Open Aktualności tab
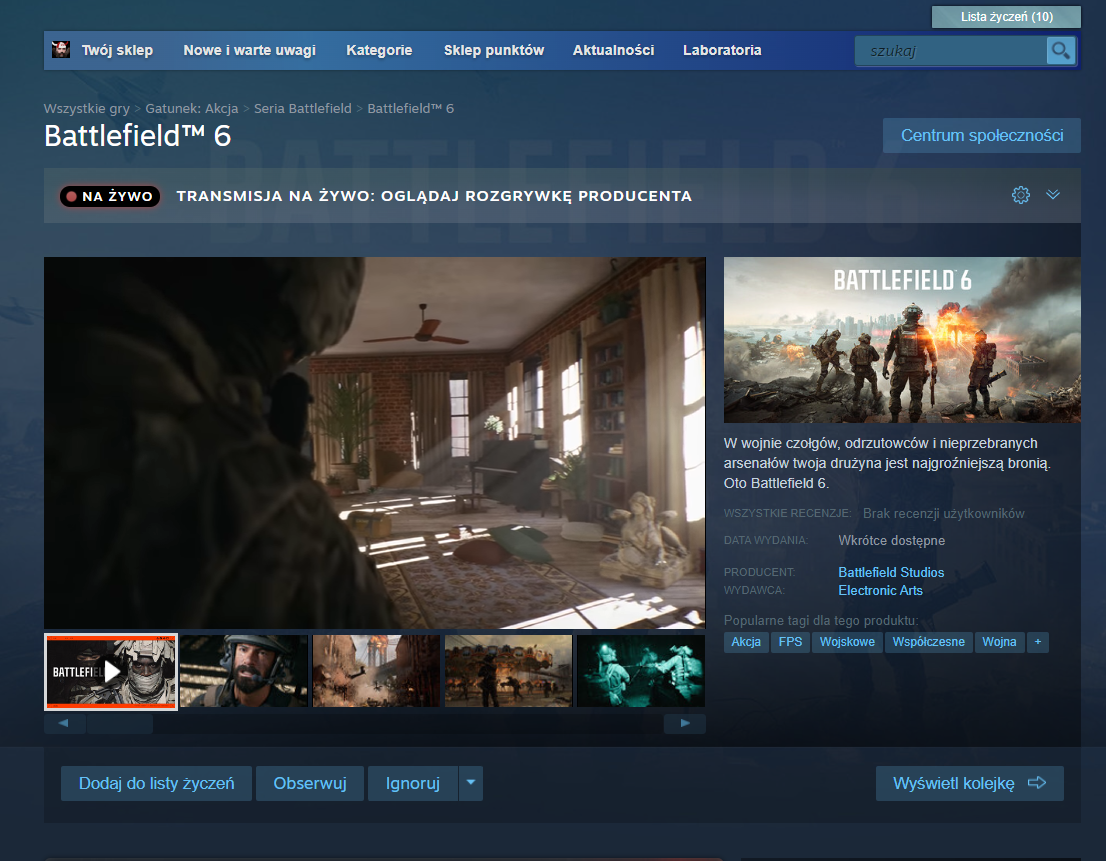1106x861 pixels. tap(613, 50)
